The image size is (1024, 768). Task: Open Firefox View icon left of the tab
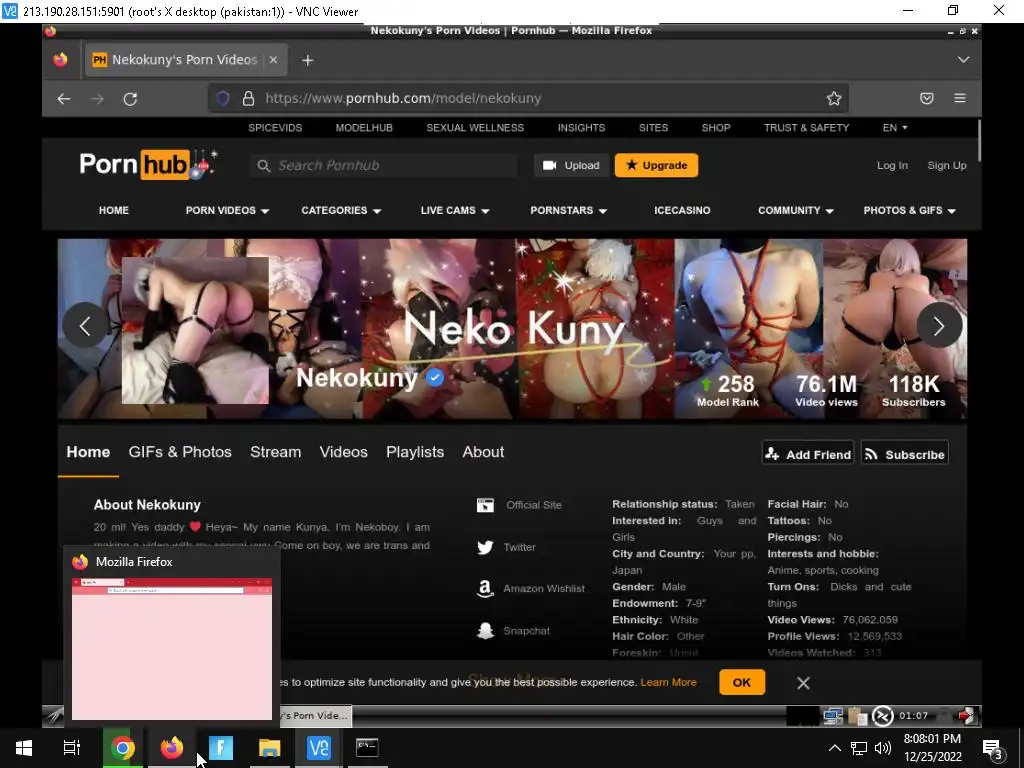coord(60,59)
